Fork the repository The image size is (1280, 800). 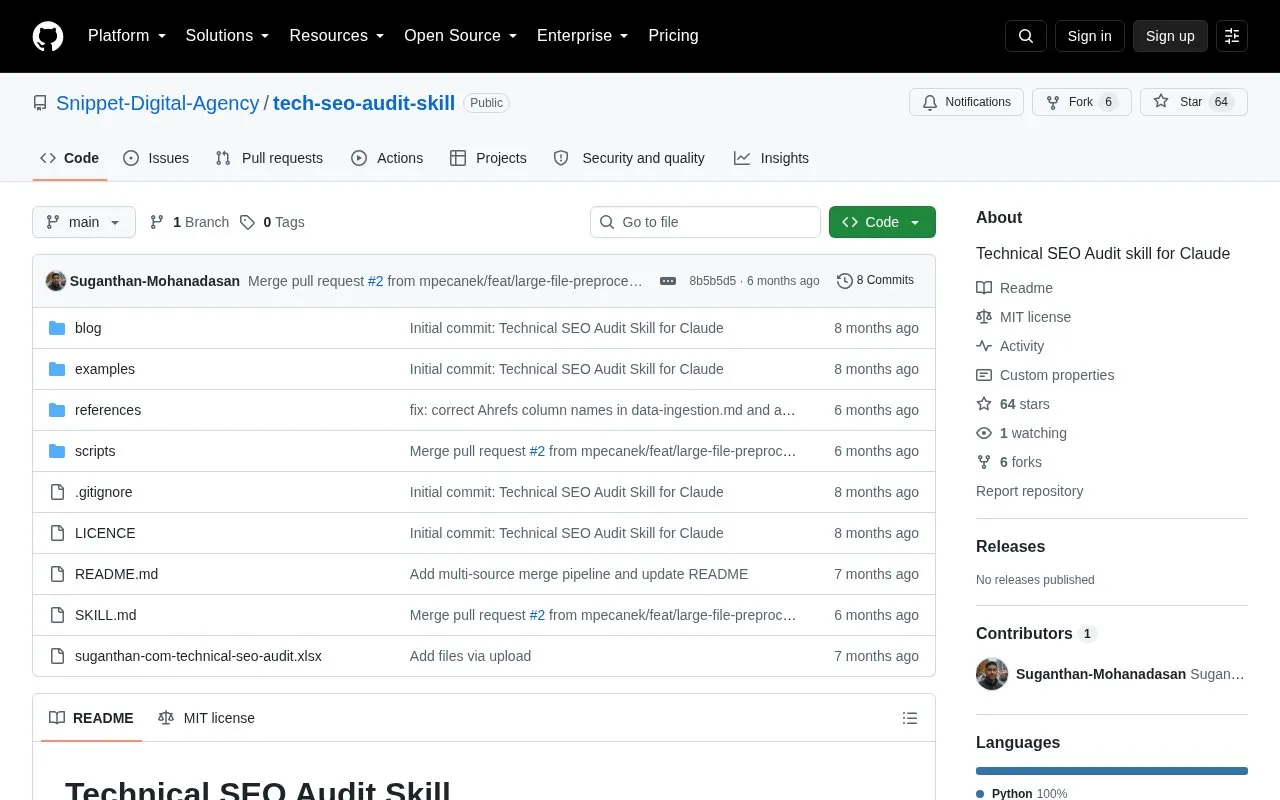click(1082, 102)
